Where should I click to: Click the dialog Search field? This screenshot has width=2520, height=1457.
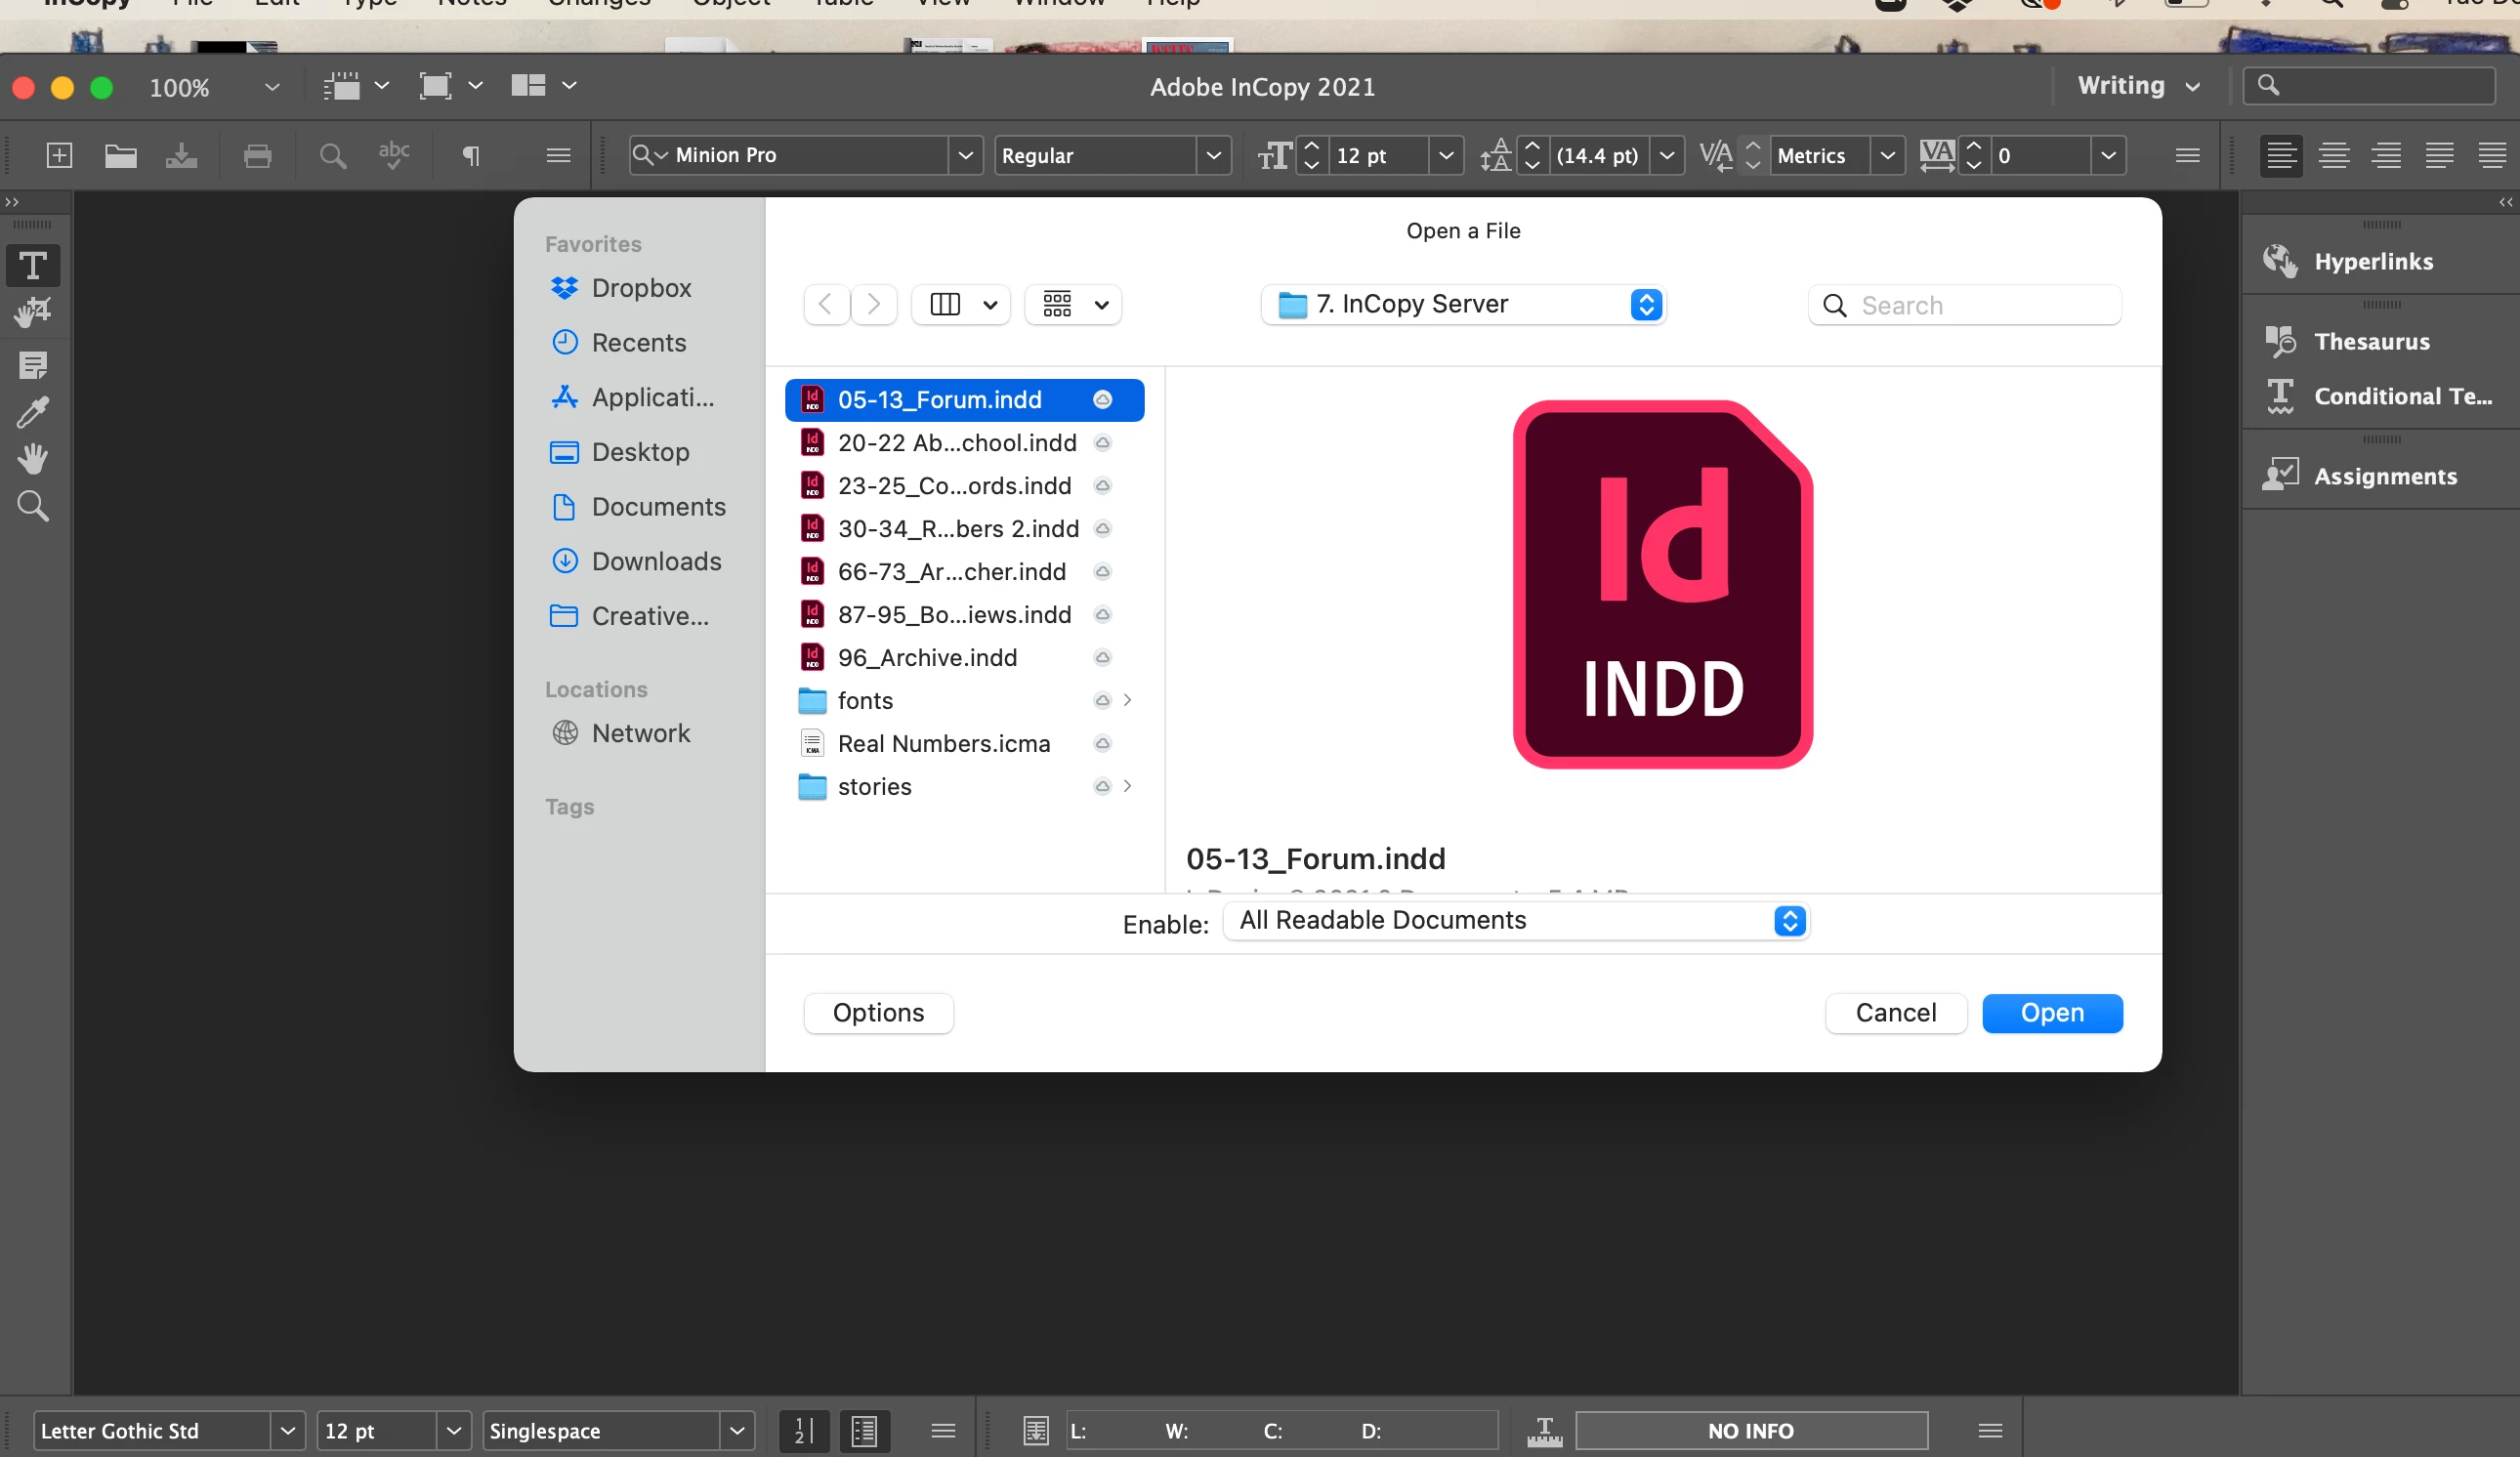(x=1980, y=305)
